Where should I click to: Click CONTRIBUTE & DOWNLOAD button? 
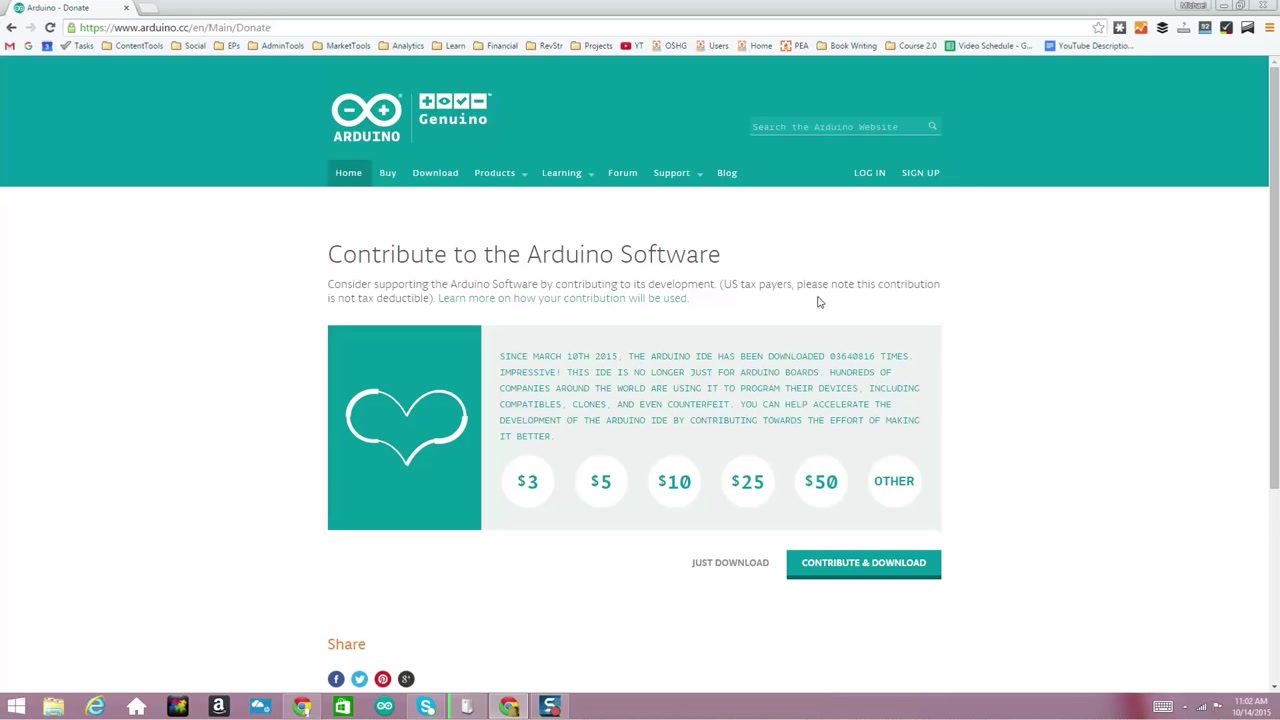tap(863, 563)
